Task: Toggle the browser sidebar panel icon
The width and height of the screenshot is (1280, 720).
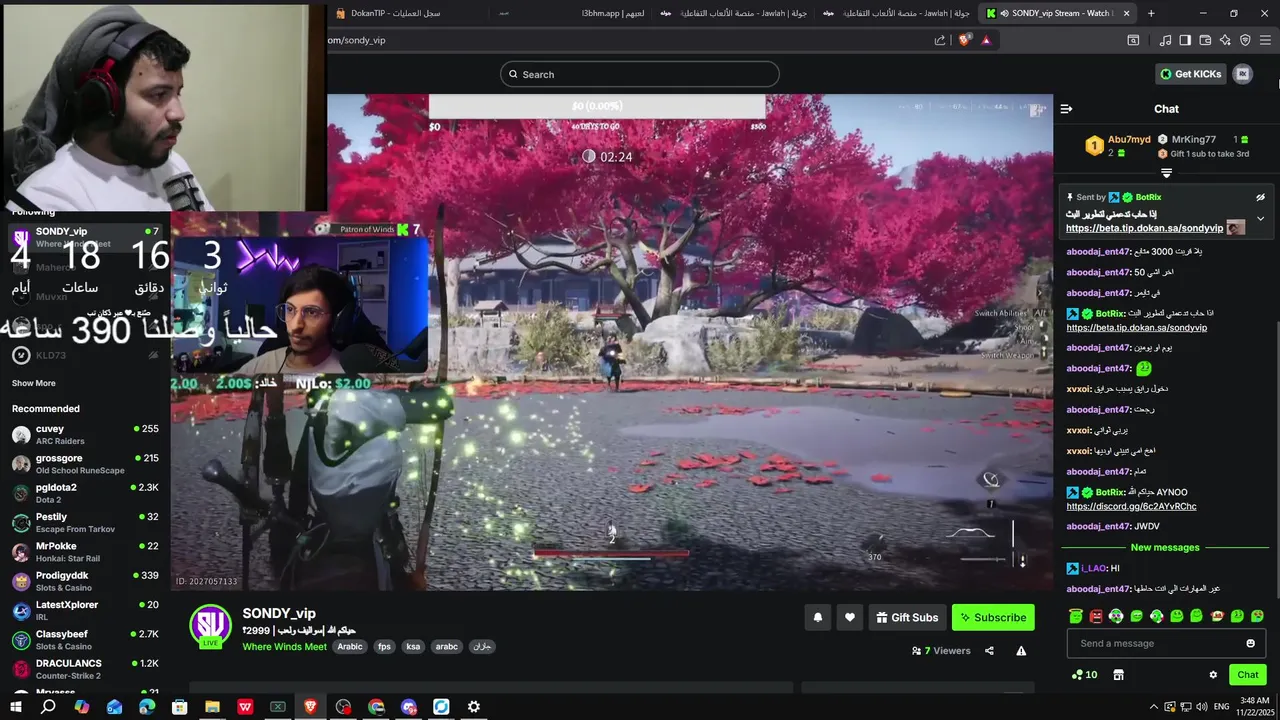Action: point(1185,40)
